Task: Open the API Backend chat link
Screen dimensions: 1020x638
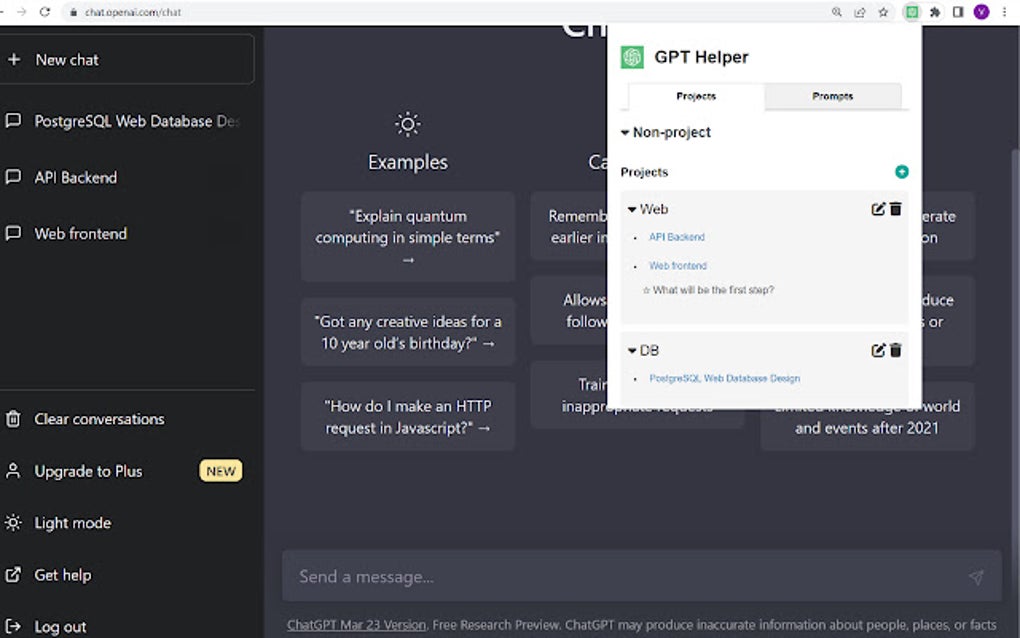Action: [676, 238]
